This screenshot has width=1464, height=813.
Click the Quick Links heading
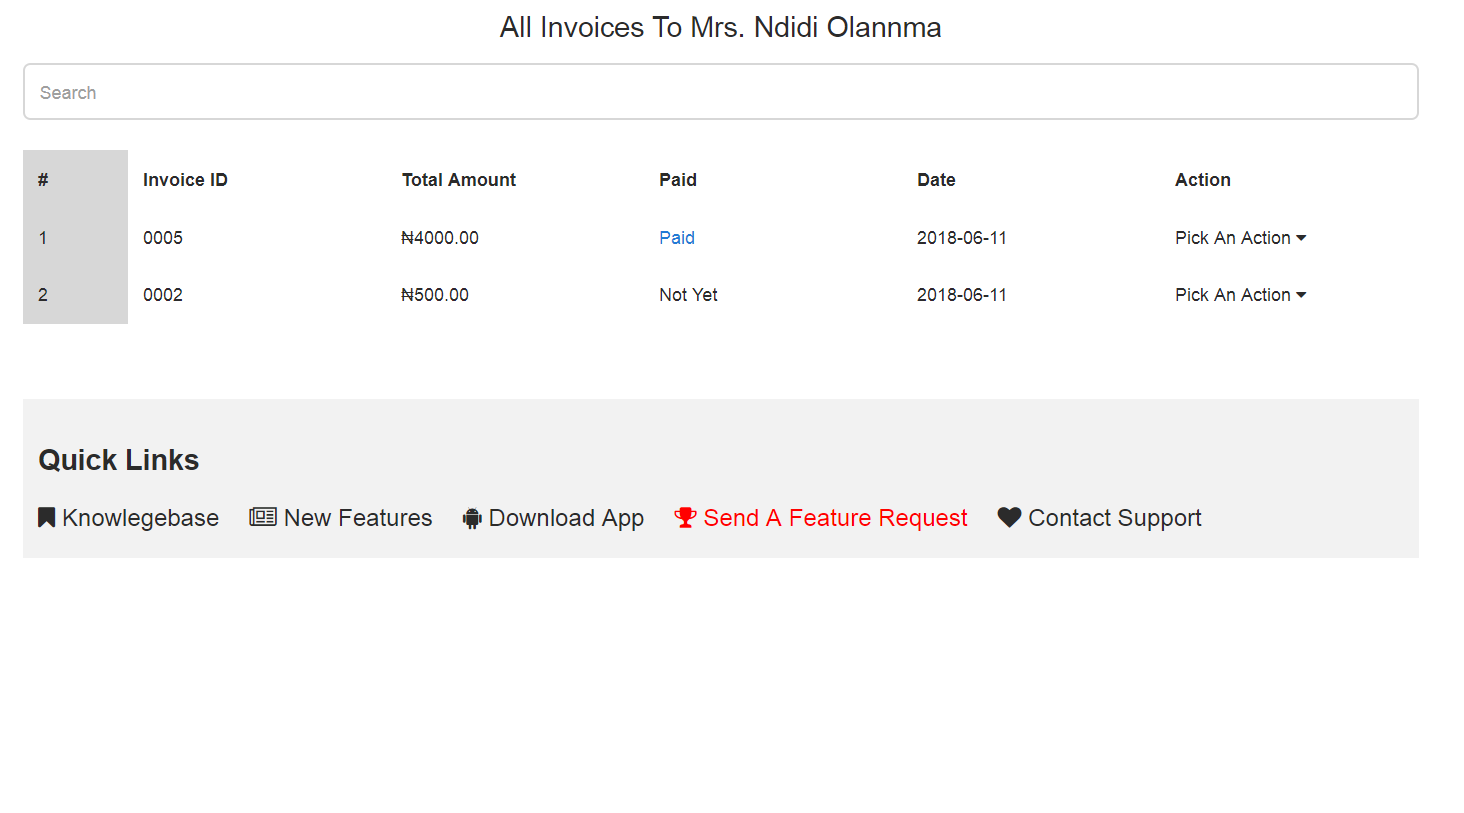point(119,460)
